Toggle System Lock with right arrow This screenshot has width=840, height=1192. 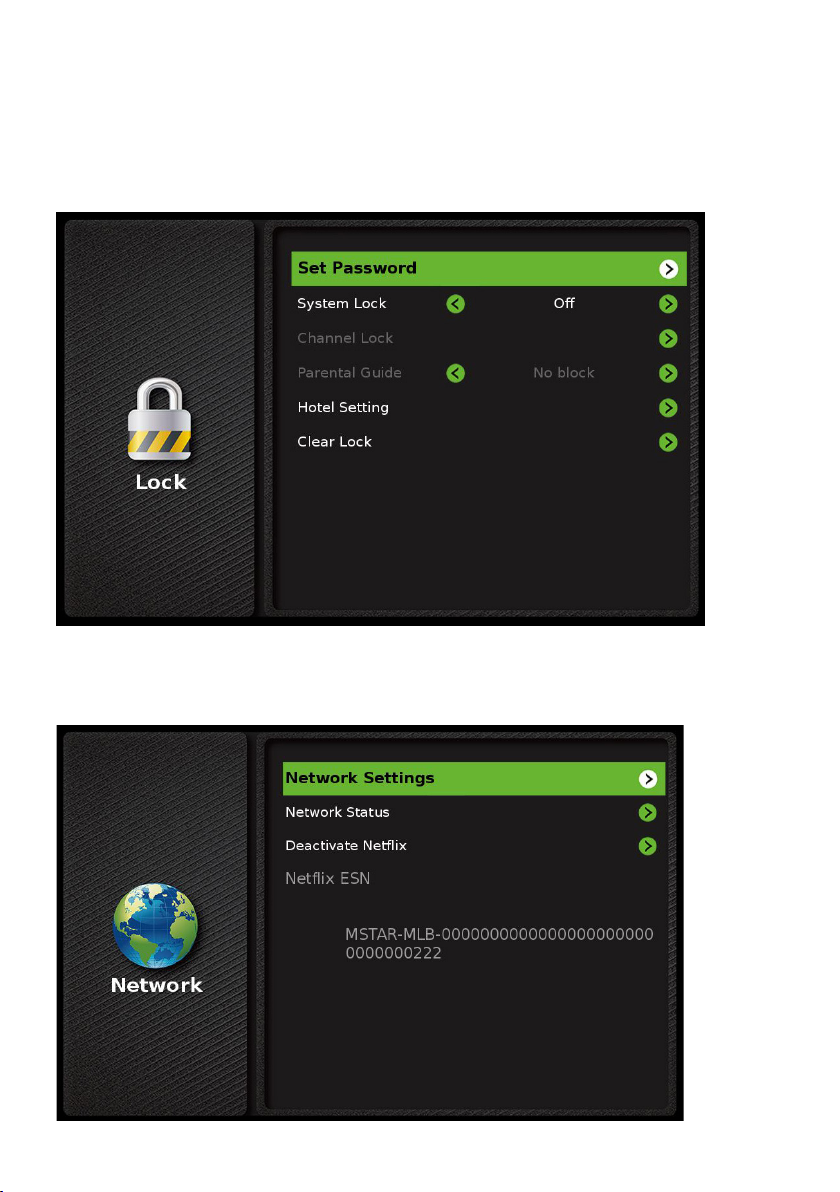pyautogui.click(x=668, y=304)
